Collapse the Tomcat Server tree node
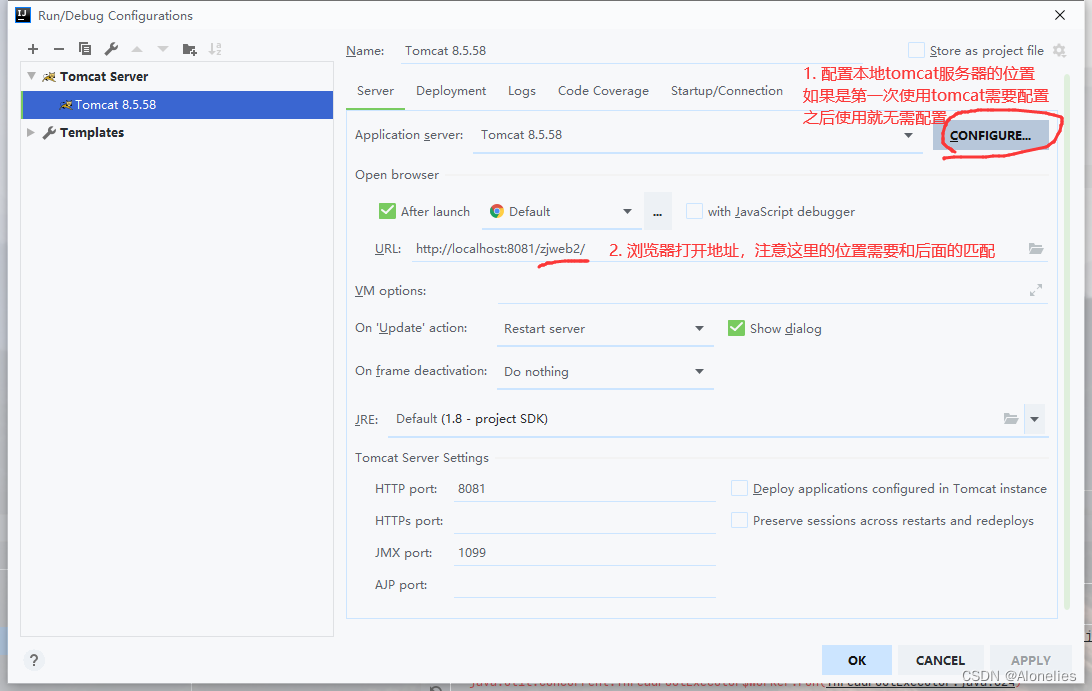Viewport: 1092px width, 691px height. tap(31, 76)
